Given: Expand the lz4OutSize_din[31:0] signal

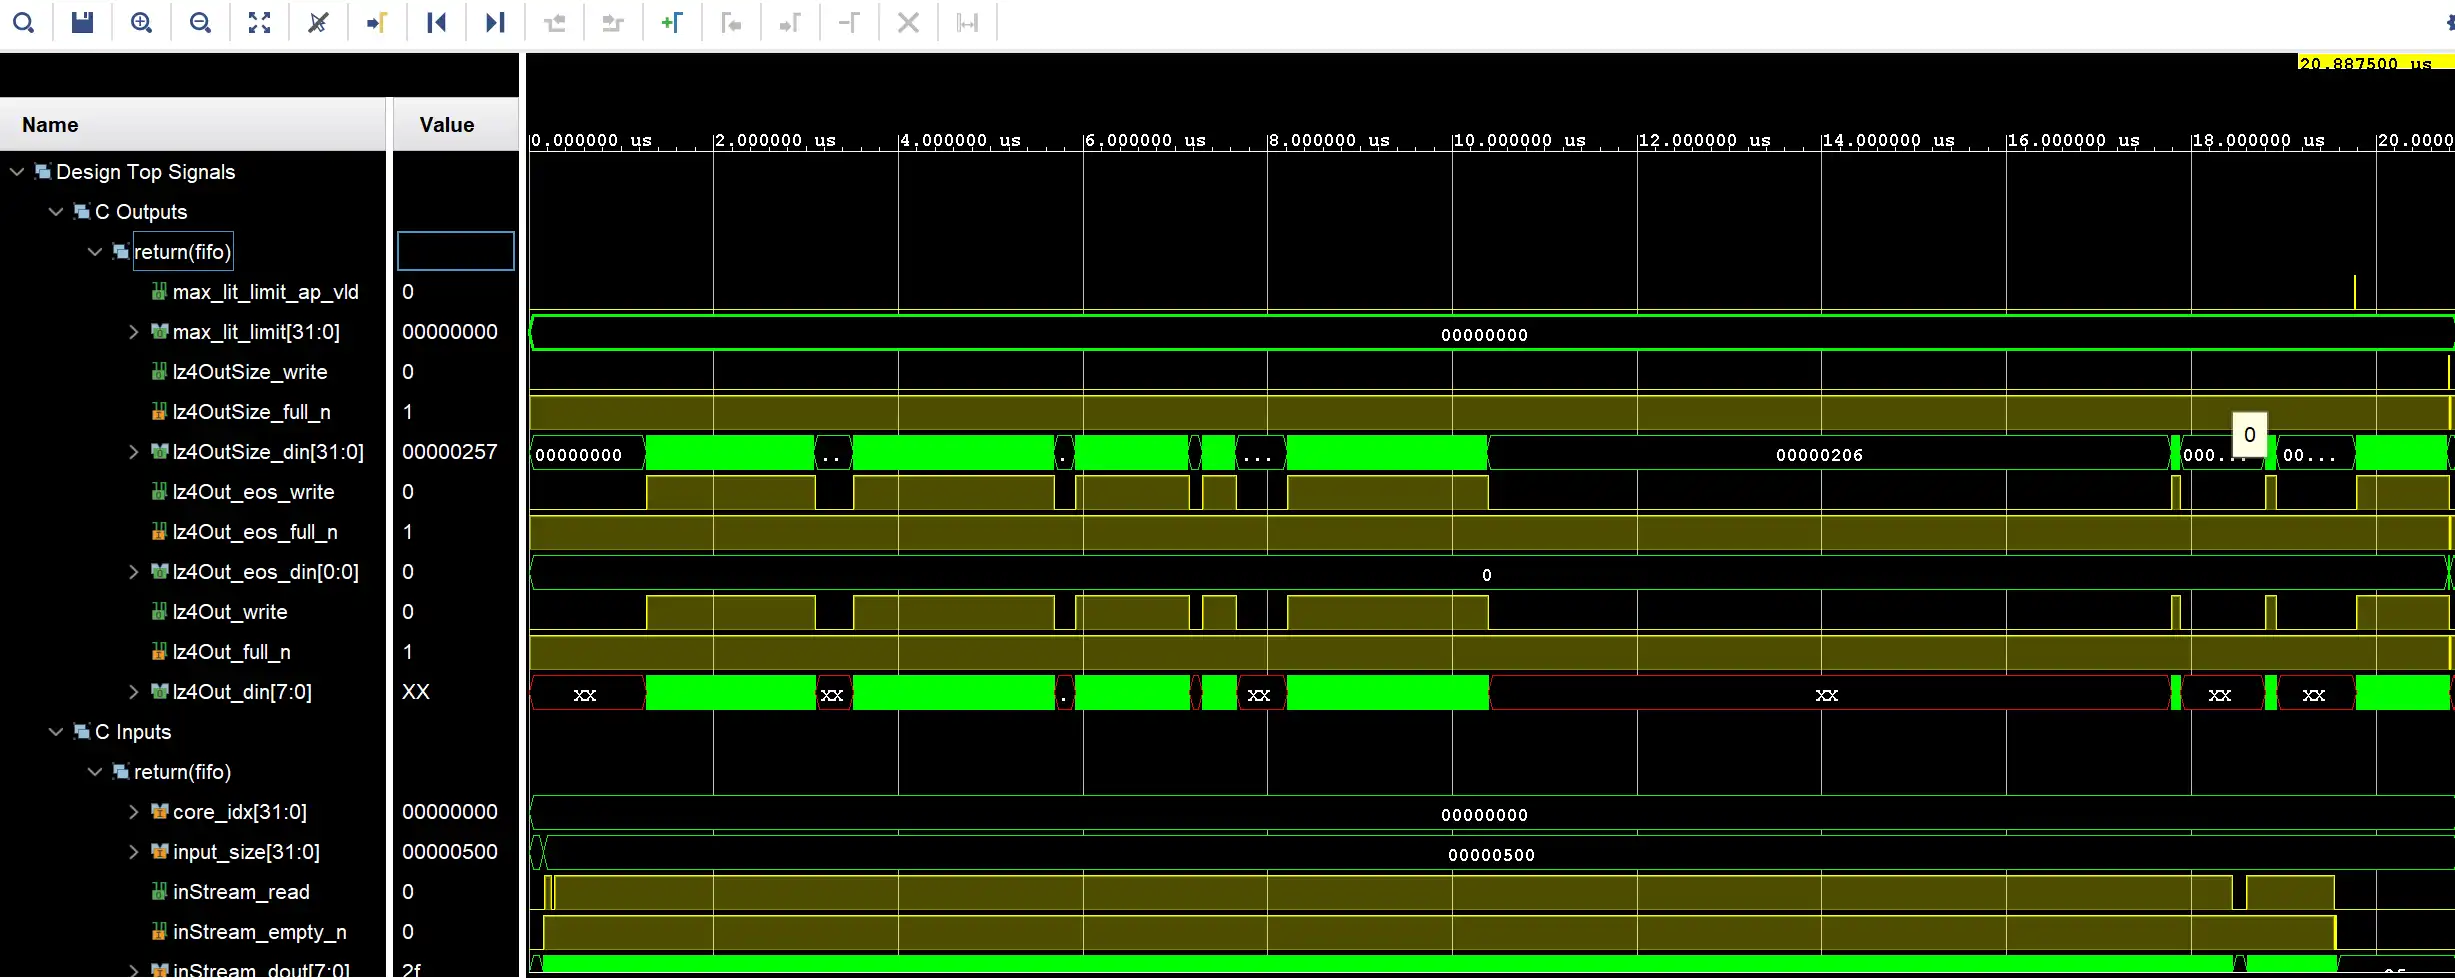Looking at the screenshot, I should [134, 452].
